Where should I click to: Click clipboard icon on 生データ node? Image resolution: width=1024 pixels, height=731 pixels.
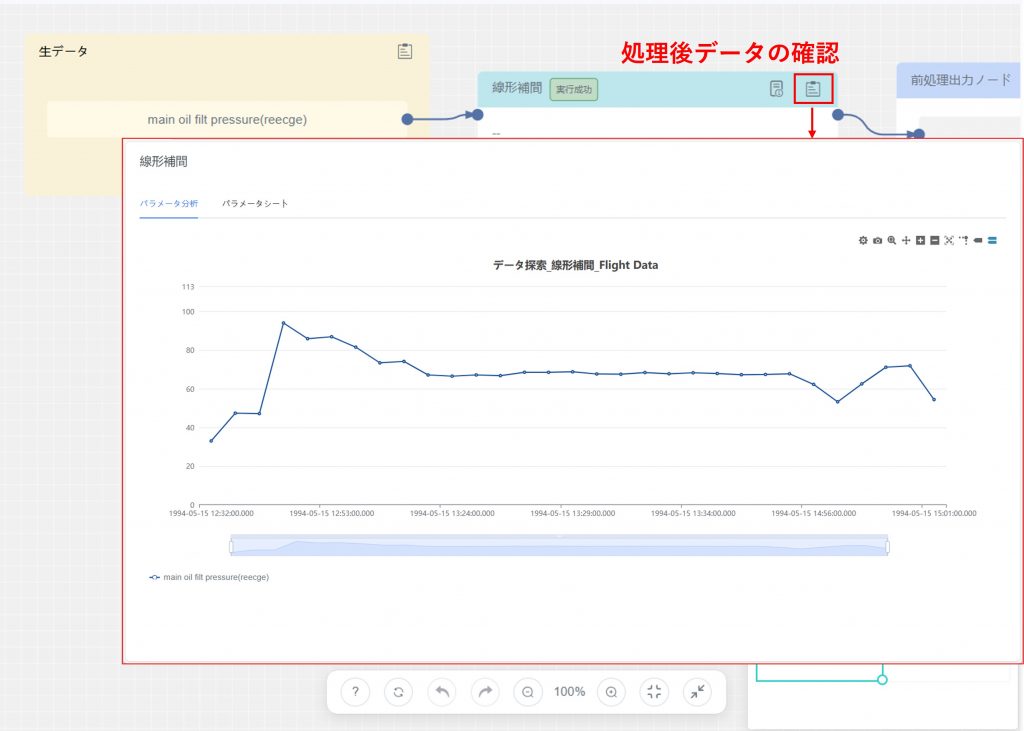[x=404, y=52]
